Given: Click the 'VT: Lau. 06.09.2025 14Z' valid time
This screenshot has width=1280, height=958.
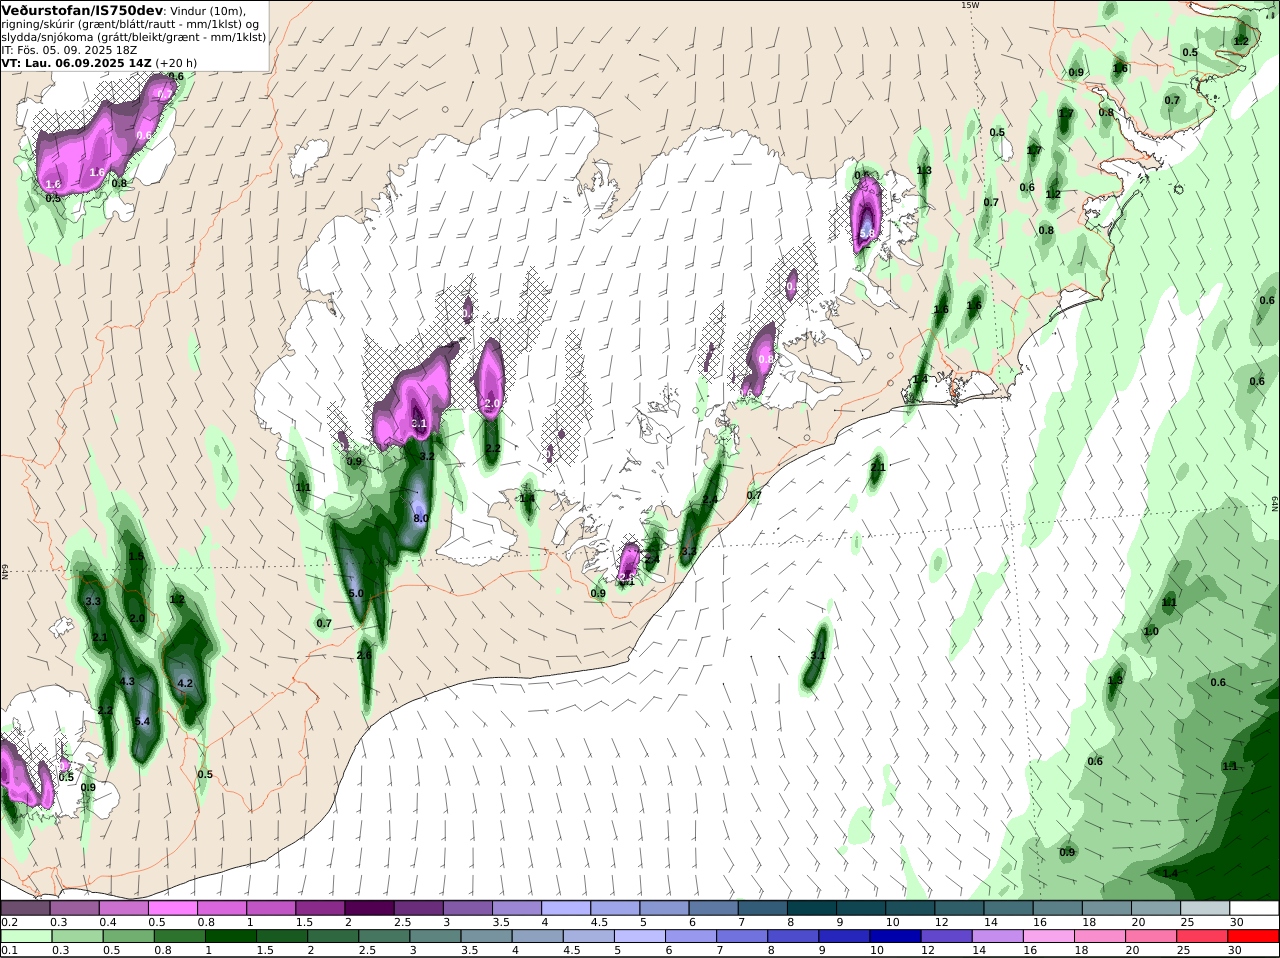Looking at the screenshot, I should click(77, 62).
